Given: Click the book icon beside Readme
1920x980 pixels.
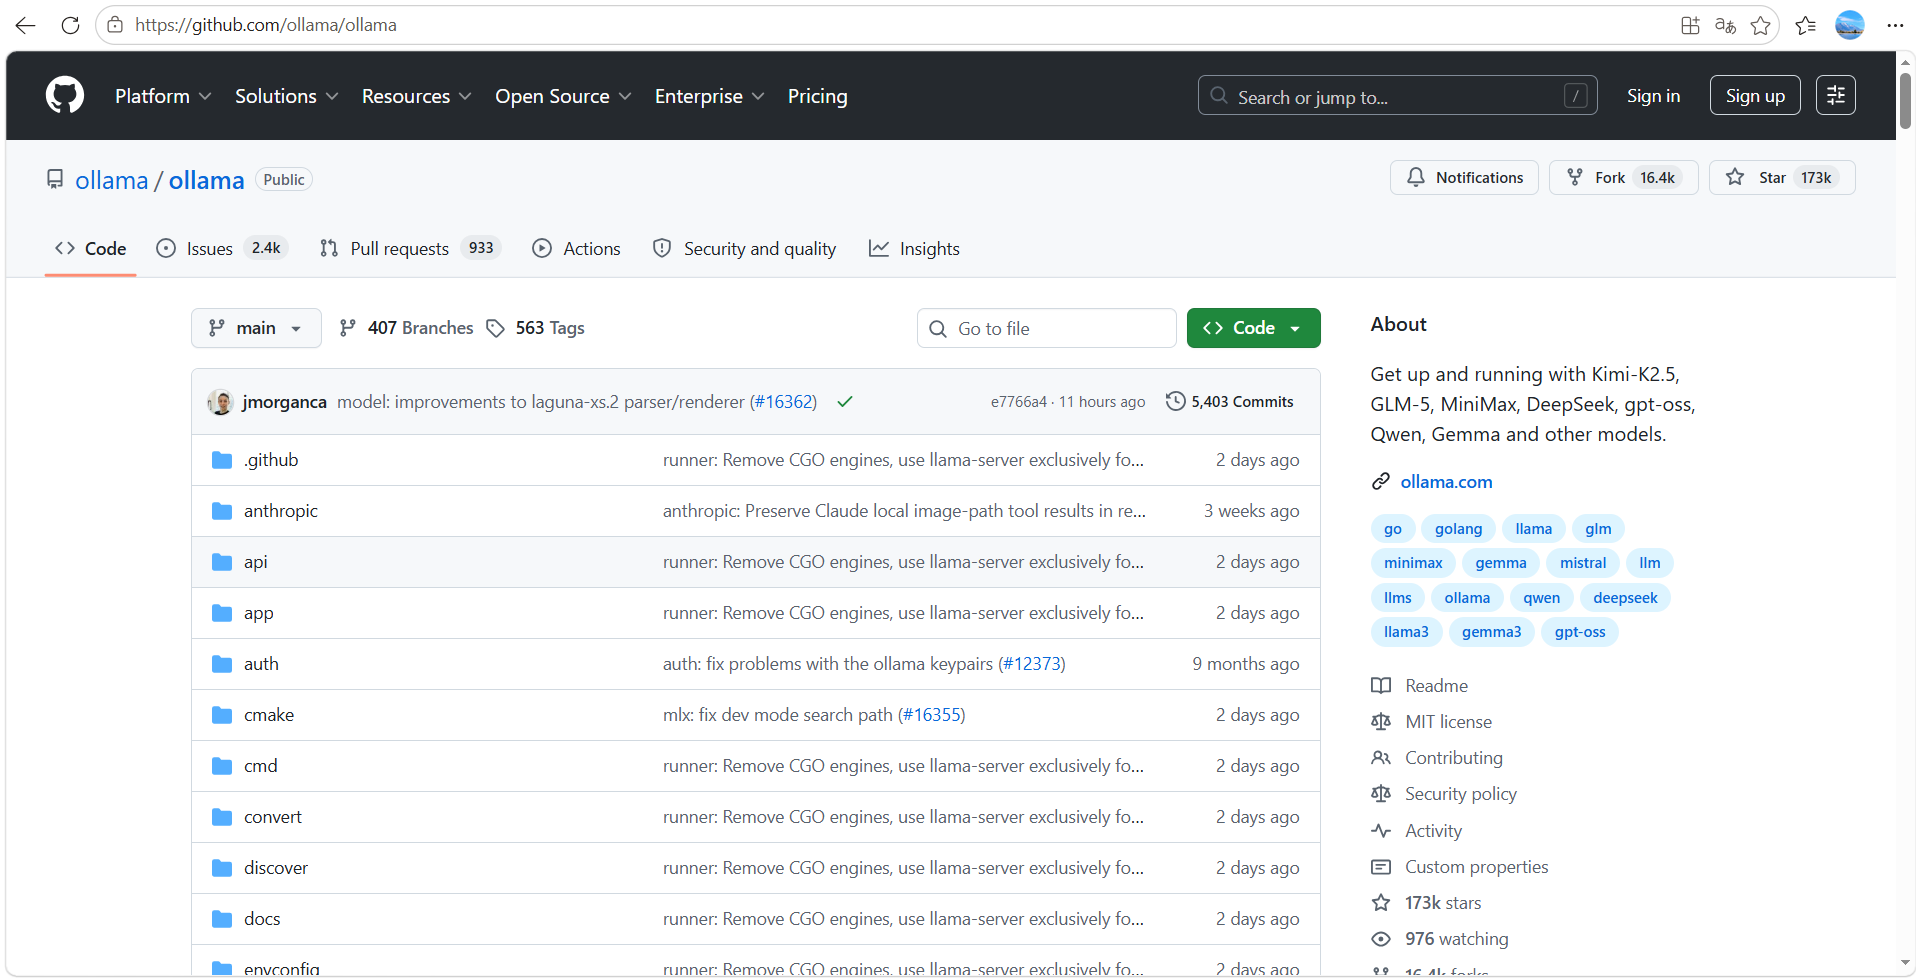Looking at the screenshot, I should pos(1381,686).
